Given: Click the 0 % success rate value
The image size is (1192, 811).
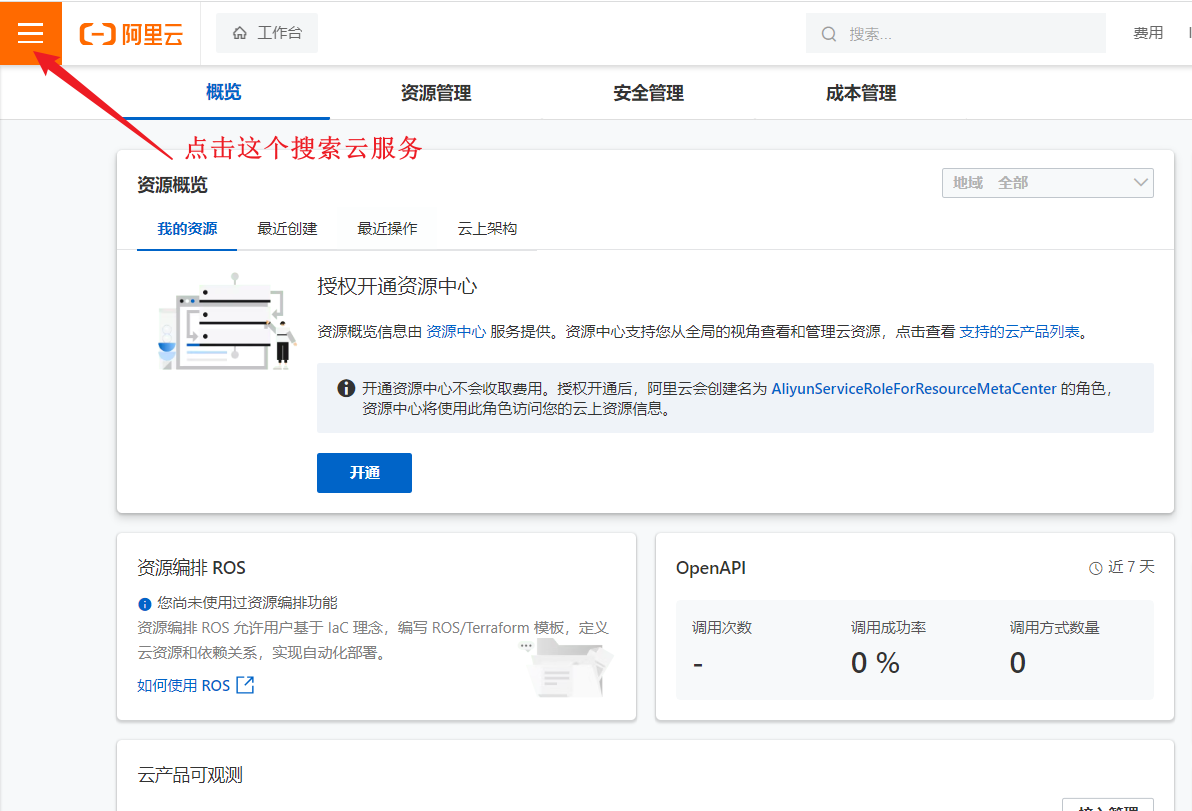Looking at the screenshot, I should [x=875, y=663].
